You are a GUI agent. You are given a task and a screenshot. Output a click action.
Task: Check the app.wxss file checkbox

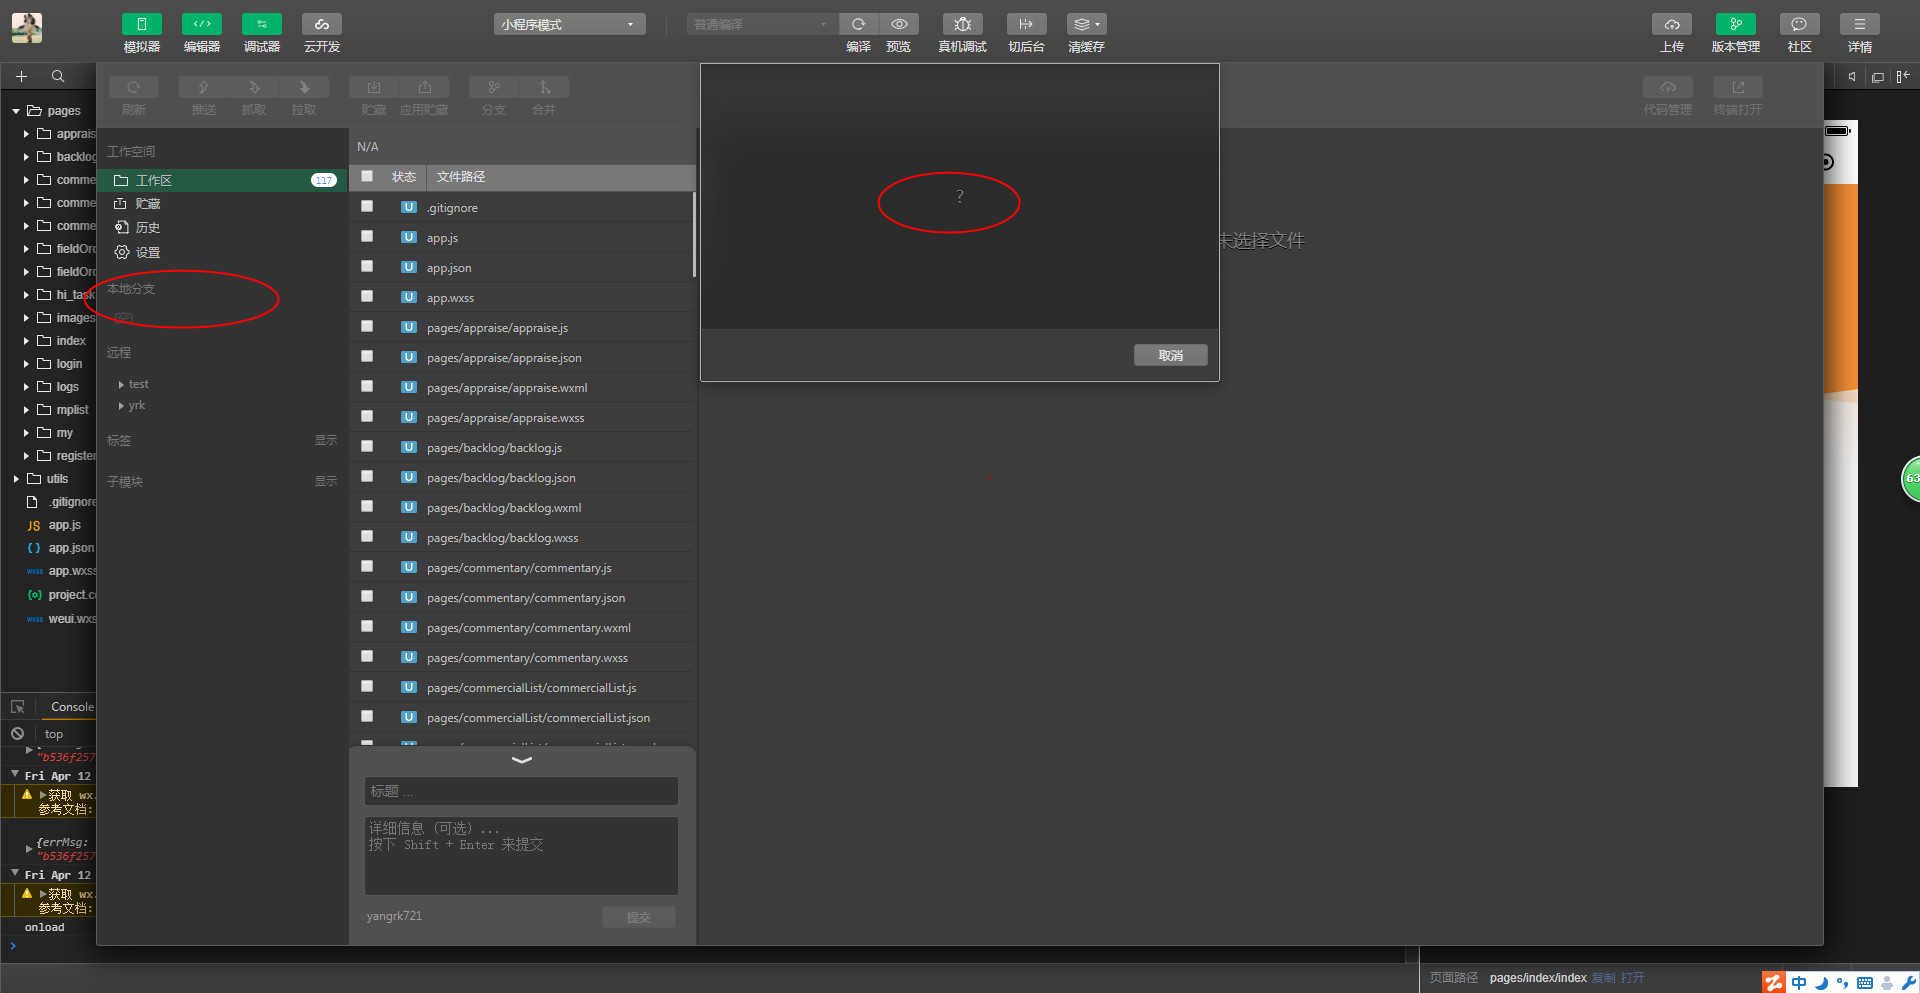(x=367, y=296)
